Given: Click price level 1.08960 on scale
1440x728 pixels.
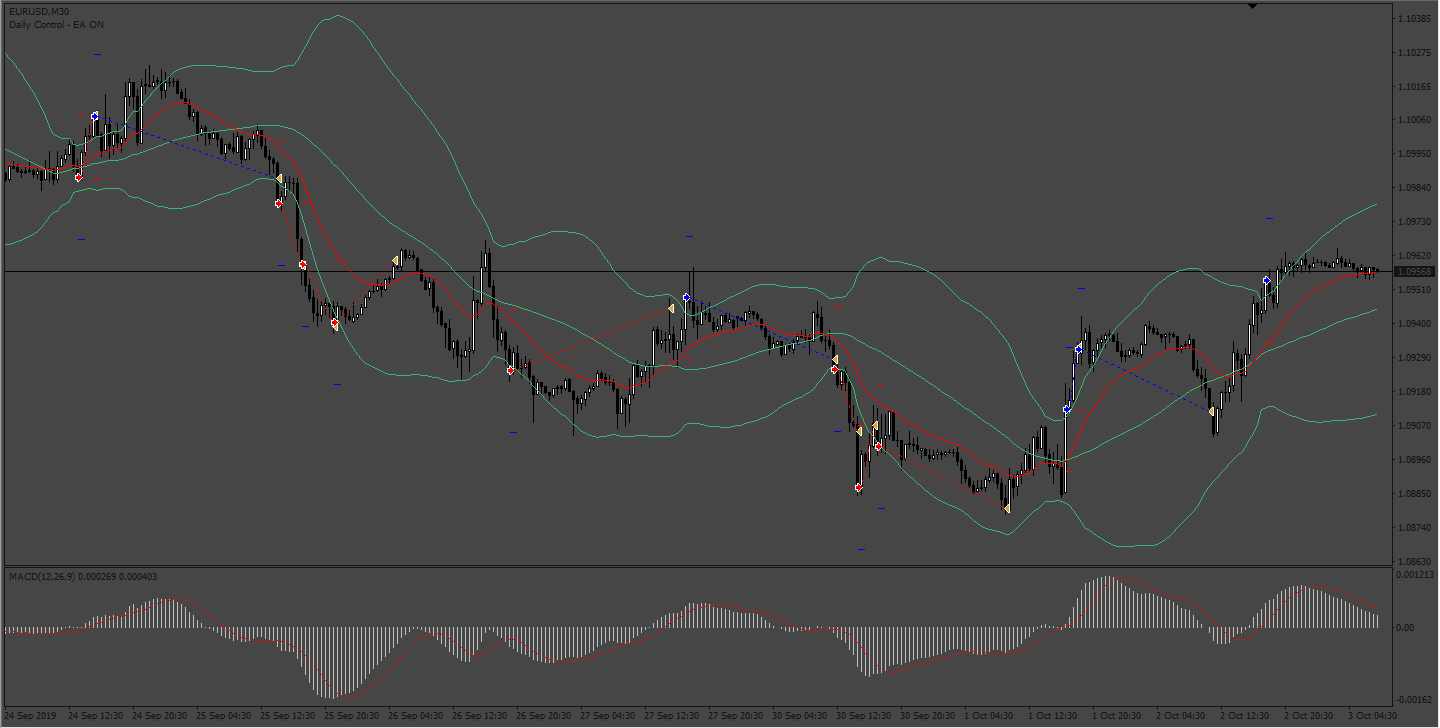Looking at the screenshot, I should coord(1415,460).
